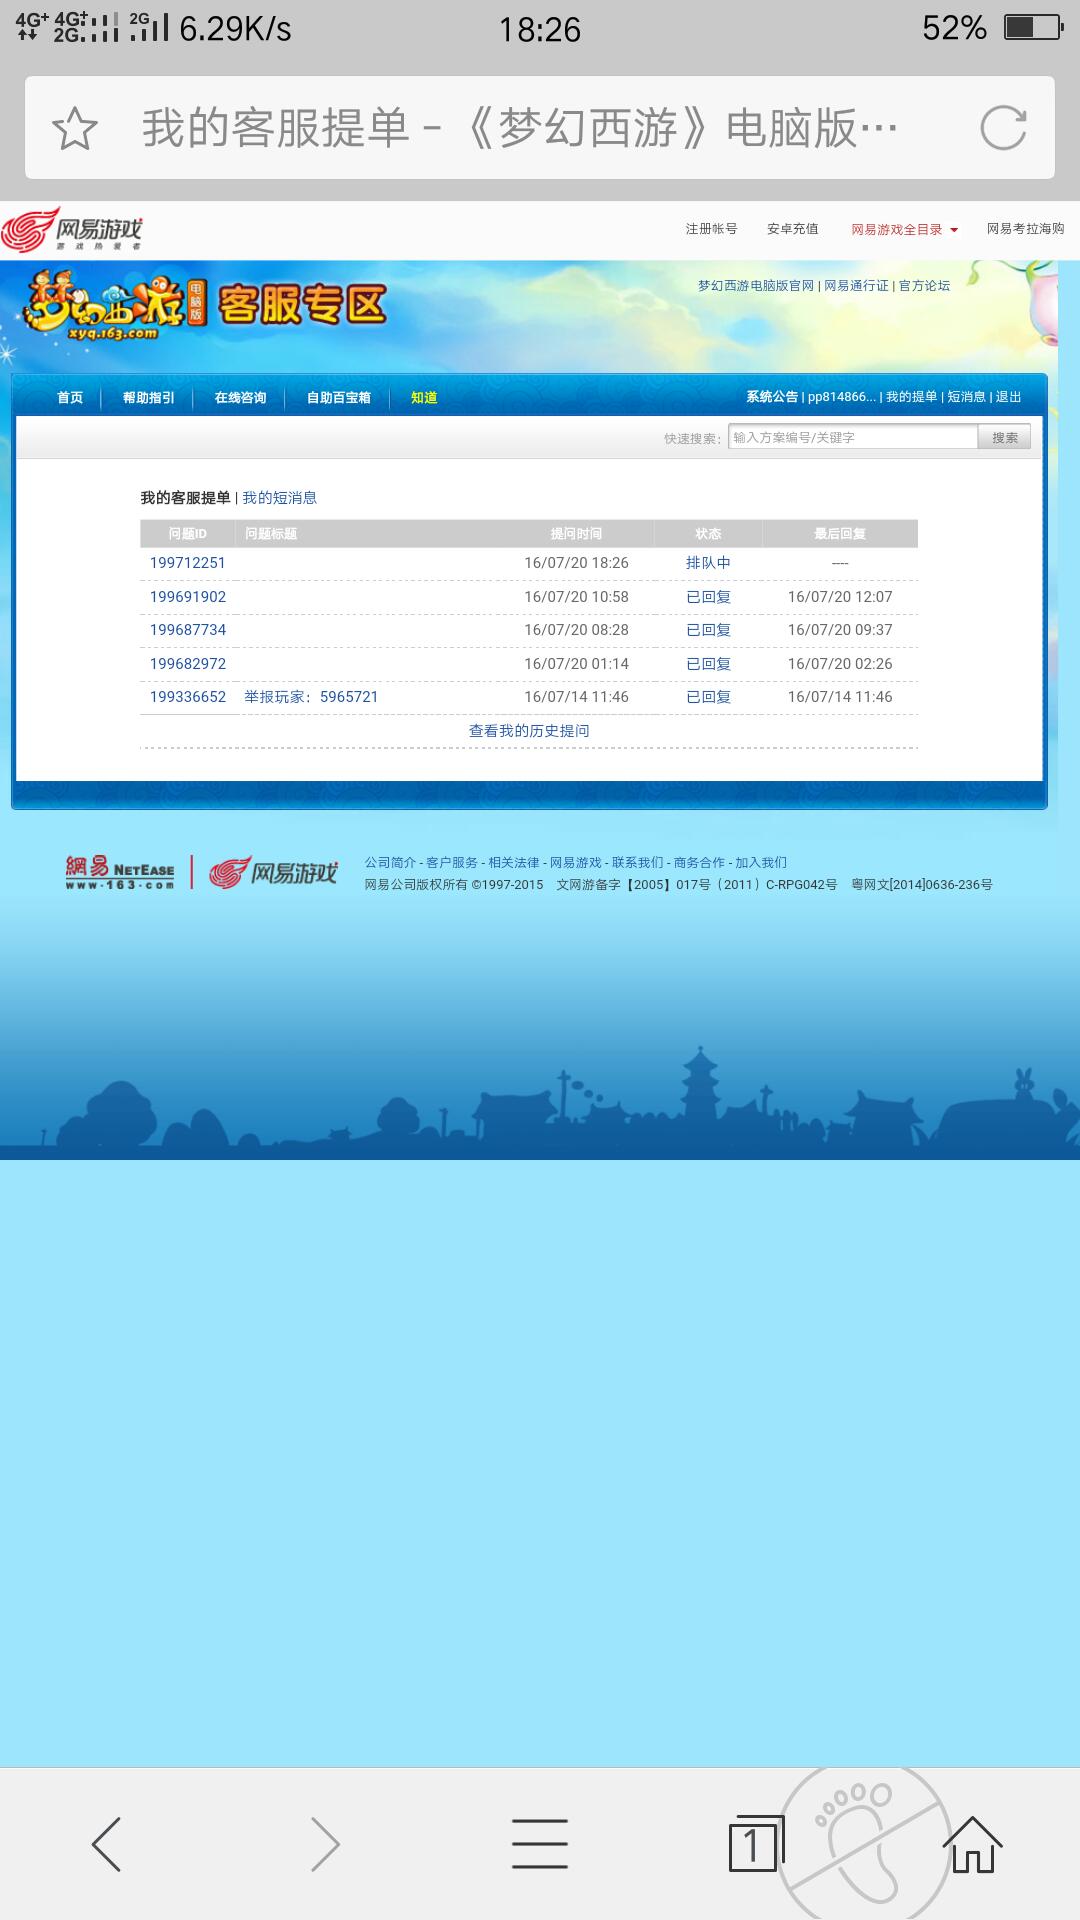
Task: Click the 举报玩家: 5965721 ticket title
Action: point(311,697)
